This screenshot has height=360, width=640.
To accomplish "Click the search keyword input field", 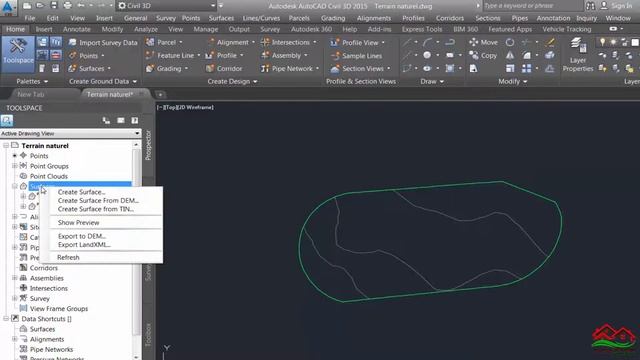I will point(533,6).
